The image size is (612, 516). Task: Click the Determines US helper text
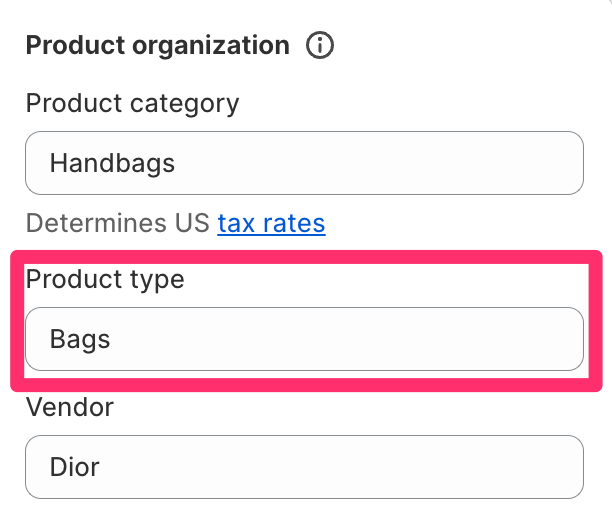pyautogui.click(x=118, y=223)
